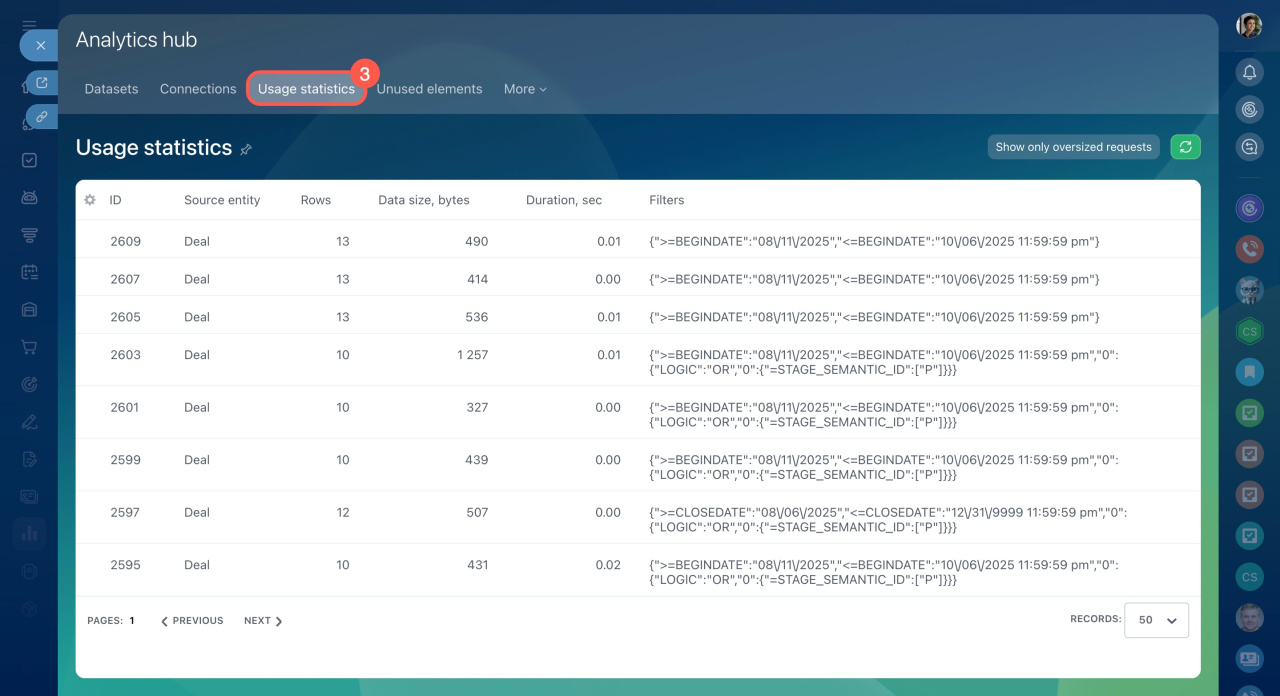
Task: Click the green refresh button
Action: click(x=1185, y=147)
